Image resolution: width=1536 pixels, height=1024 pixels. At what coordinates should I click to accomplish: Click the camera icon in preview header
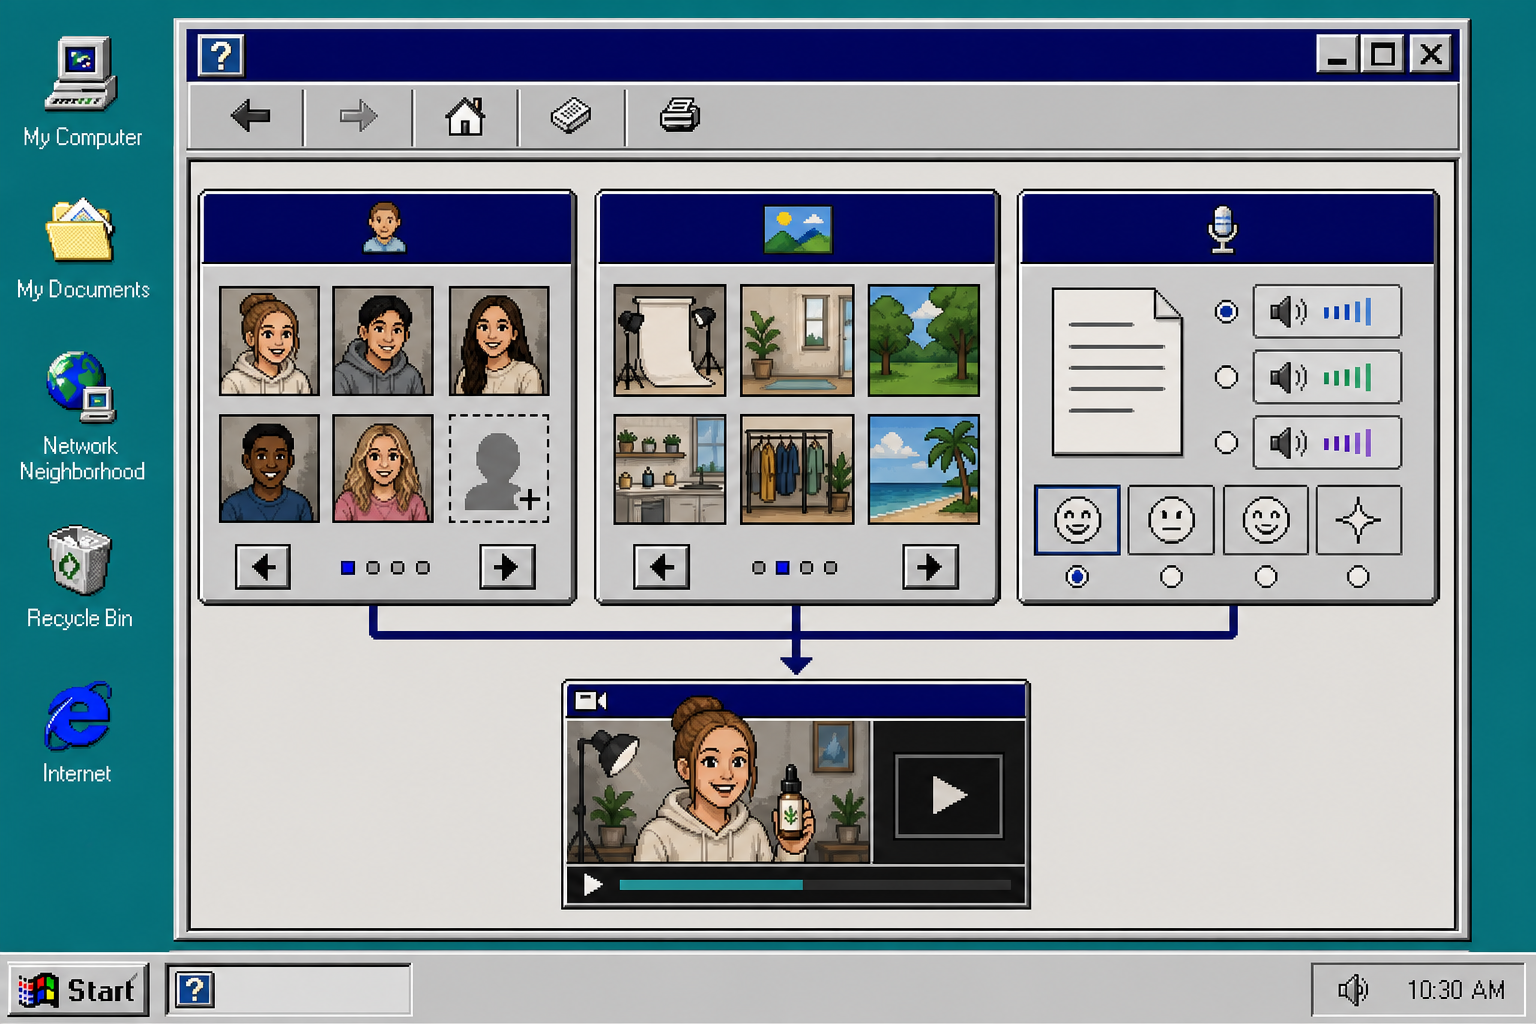click(x=591, y=701)
